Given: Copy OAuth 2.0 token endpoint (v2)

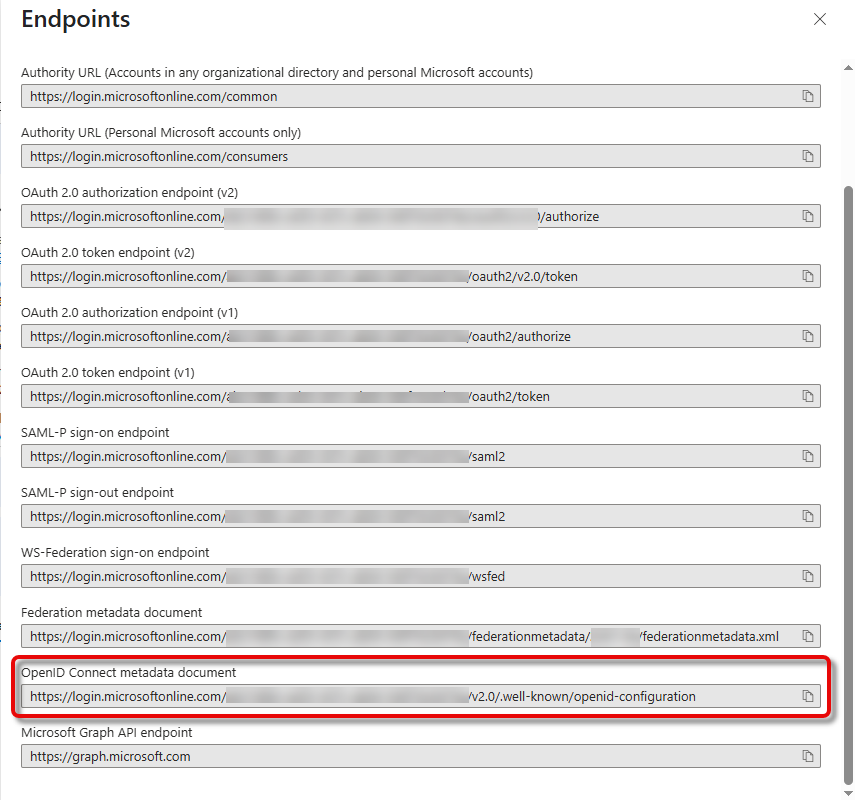Looking at the screenshot, I should (807, 277).
